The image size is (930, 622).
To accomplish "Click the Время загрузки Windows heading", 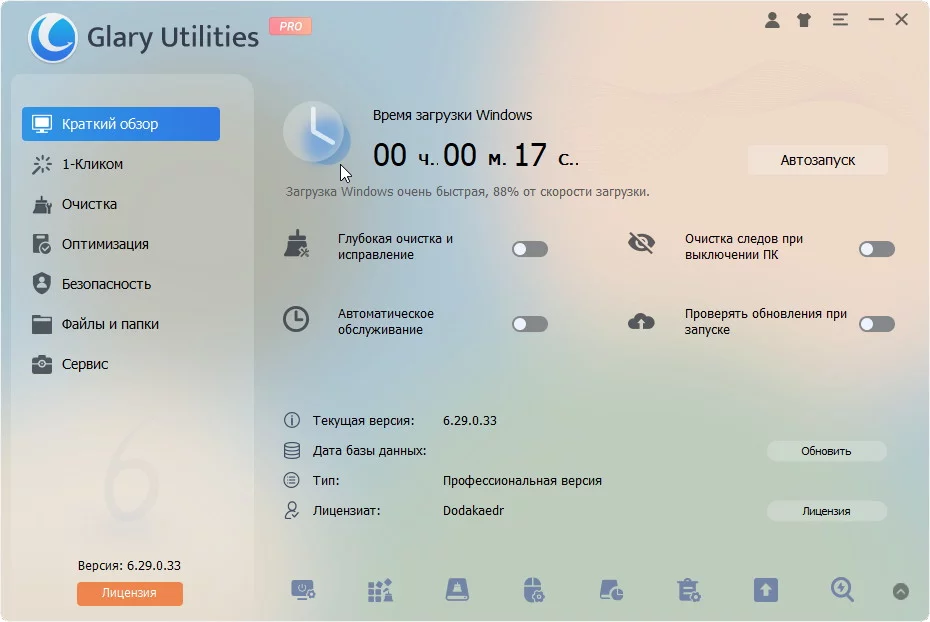I will tap(453, 115).
